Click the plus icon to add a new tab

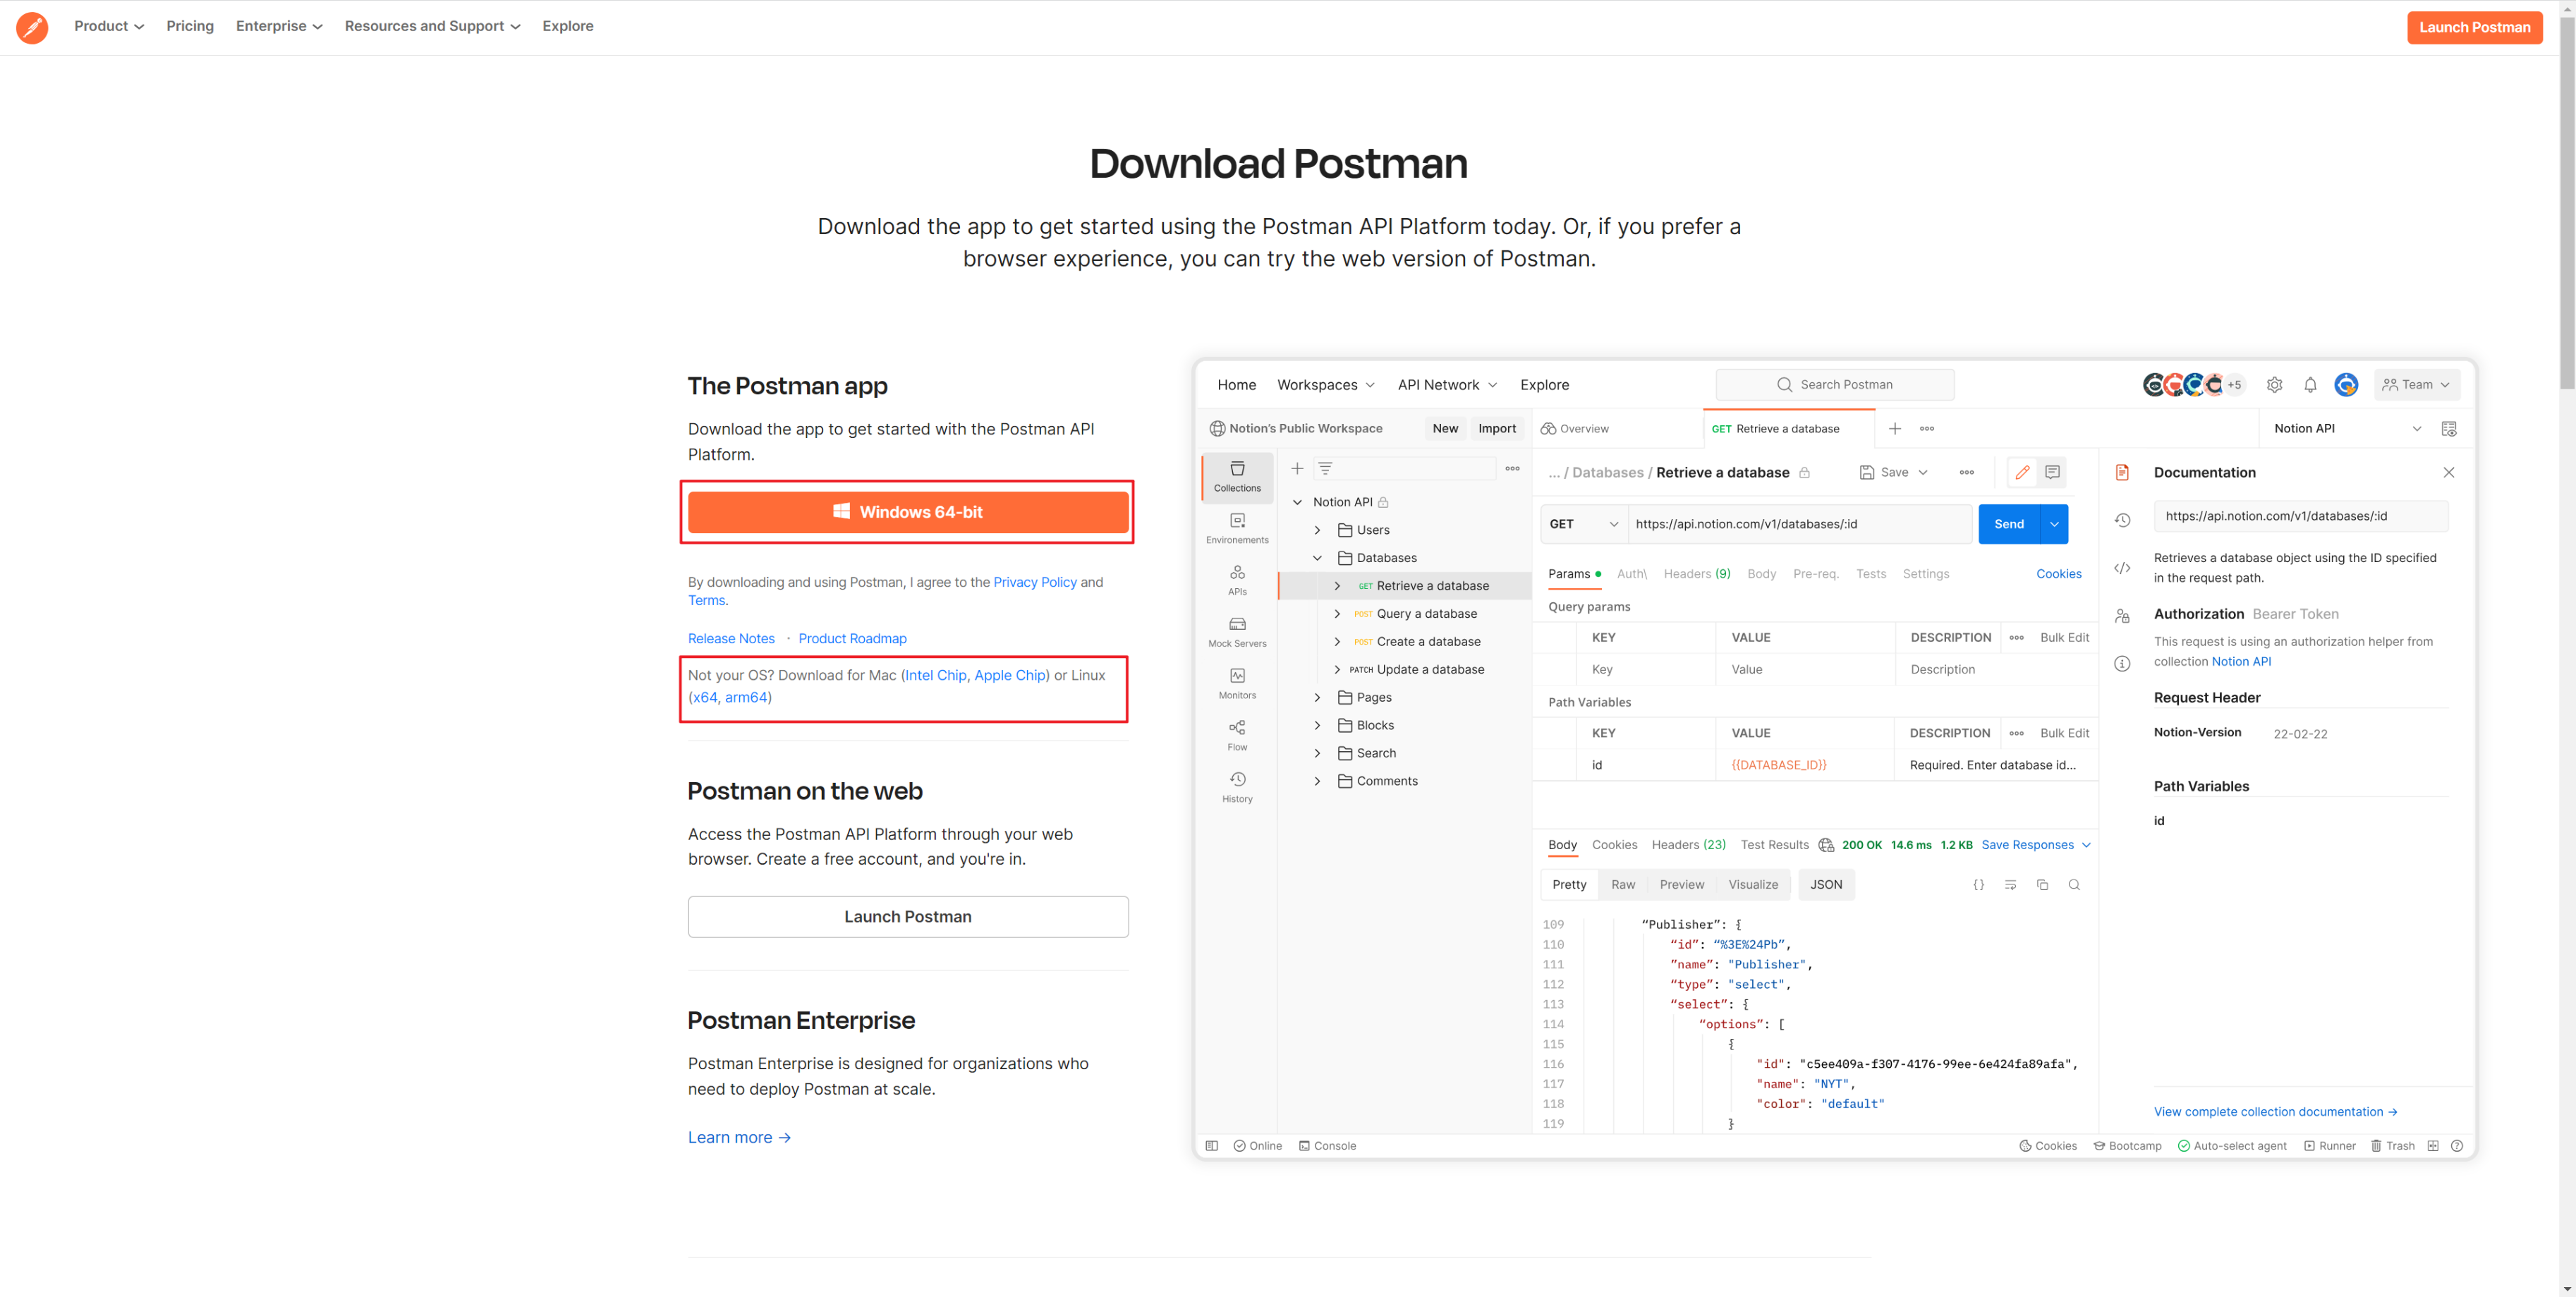coord(1894,428)
